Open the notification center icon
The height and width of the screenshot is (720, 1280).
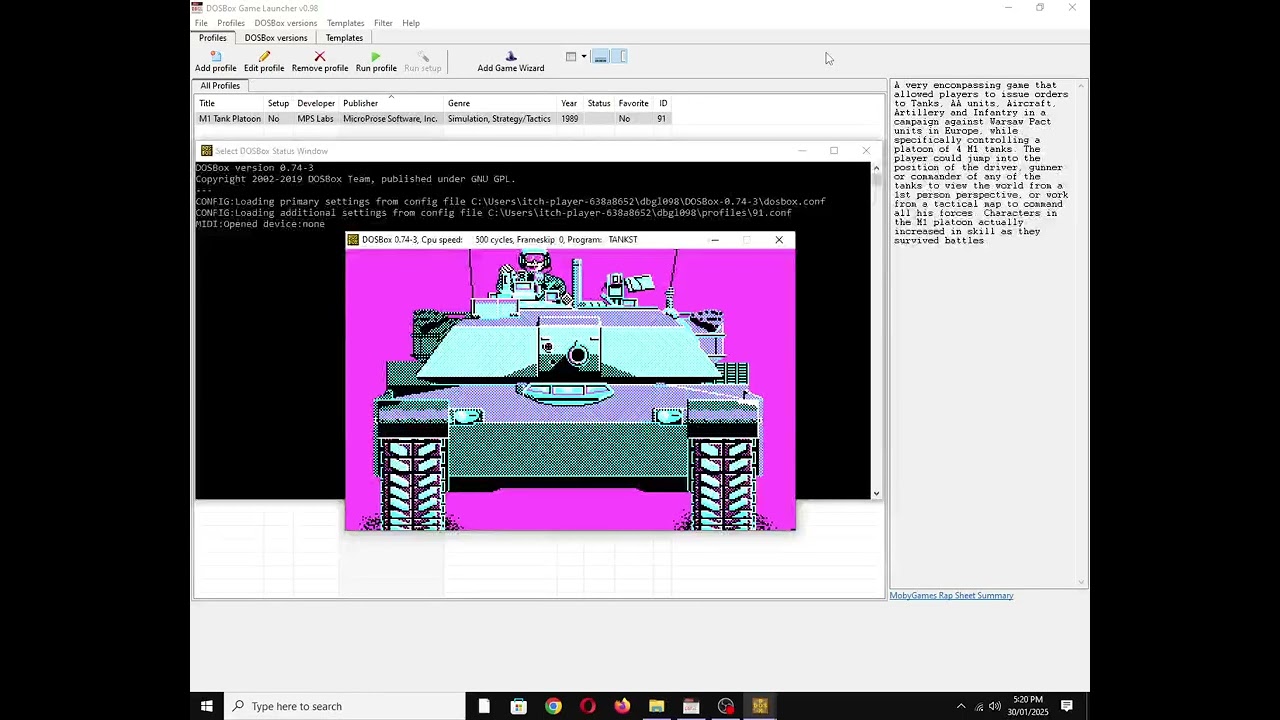1067,706
